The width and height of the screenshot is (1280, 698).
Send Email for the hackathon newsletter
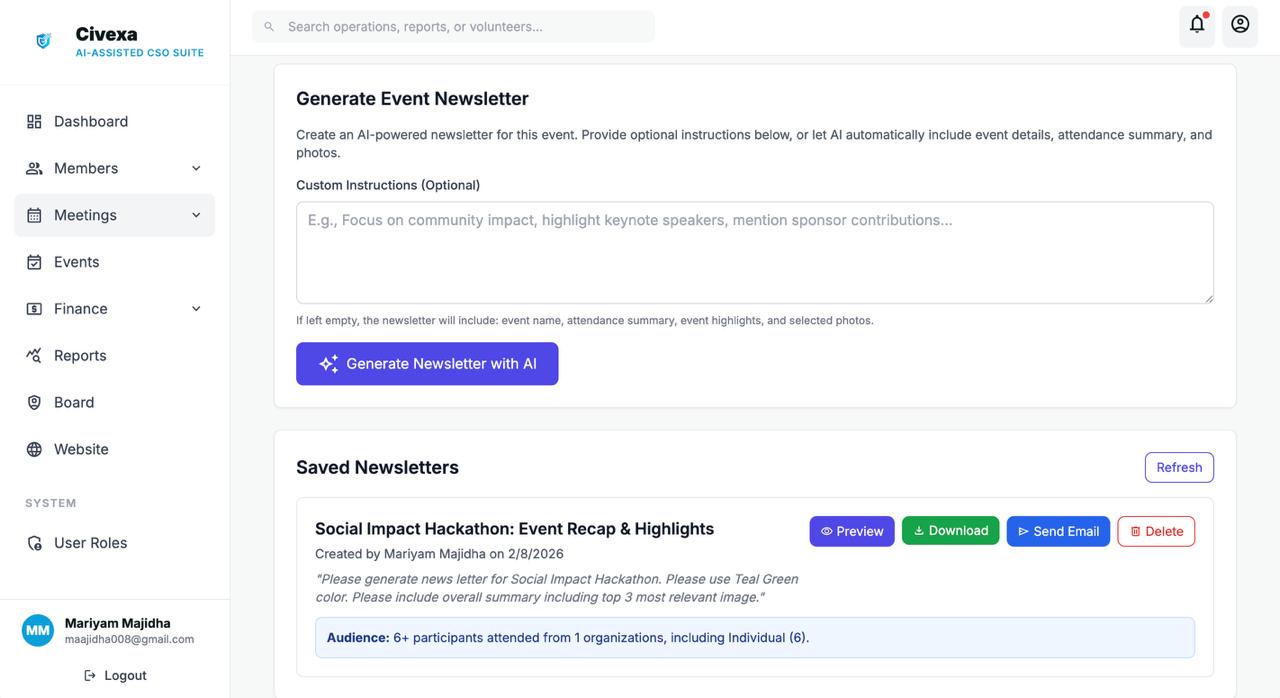[1058, 531]
